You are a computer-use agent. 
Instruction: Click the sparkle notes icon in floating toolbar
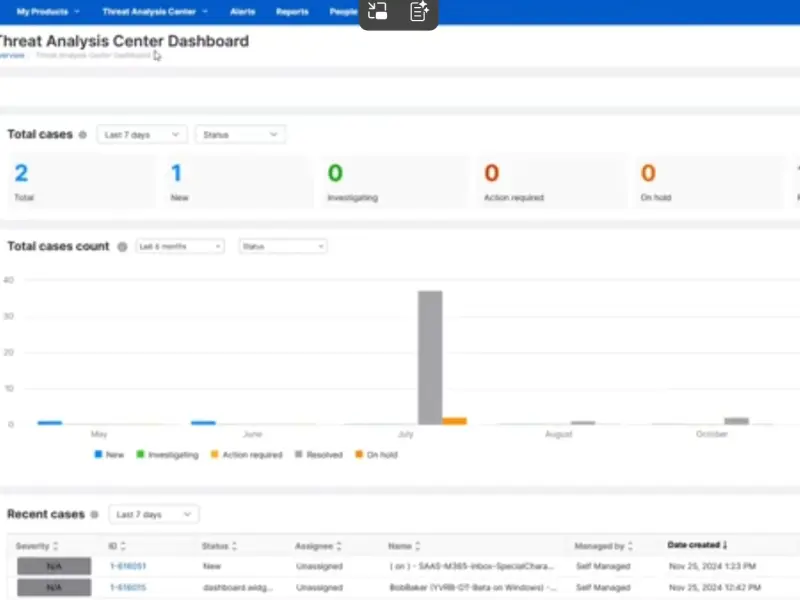(419, 12)
